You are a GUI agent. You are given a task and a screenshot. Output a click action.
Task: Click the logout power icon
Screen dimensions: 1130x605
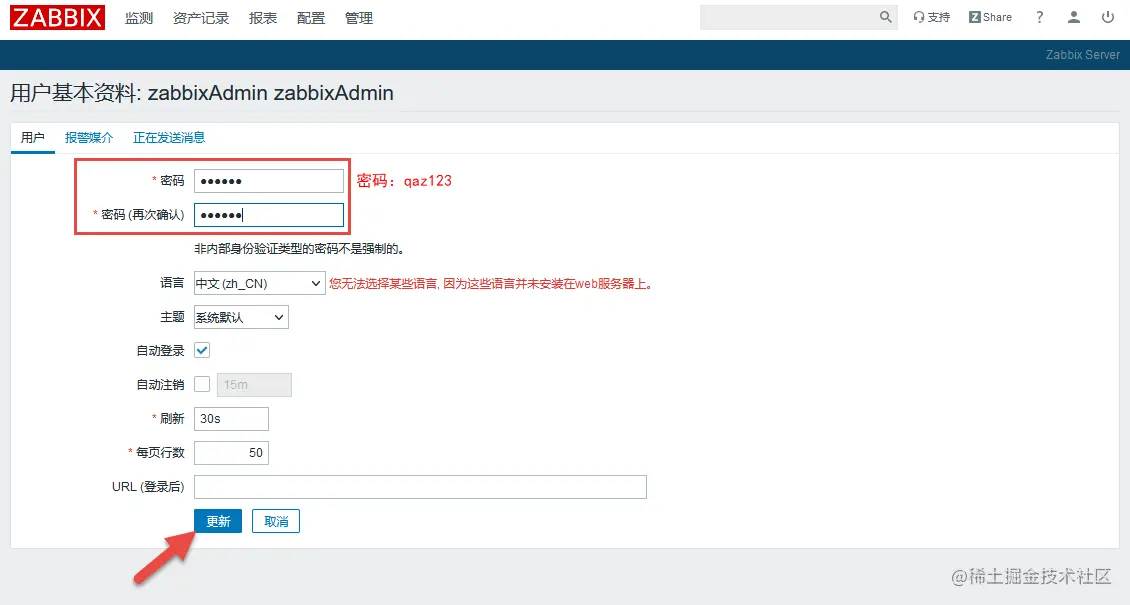(x=1109, y=17)
